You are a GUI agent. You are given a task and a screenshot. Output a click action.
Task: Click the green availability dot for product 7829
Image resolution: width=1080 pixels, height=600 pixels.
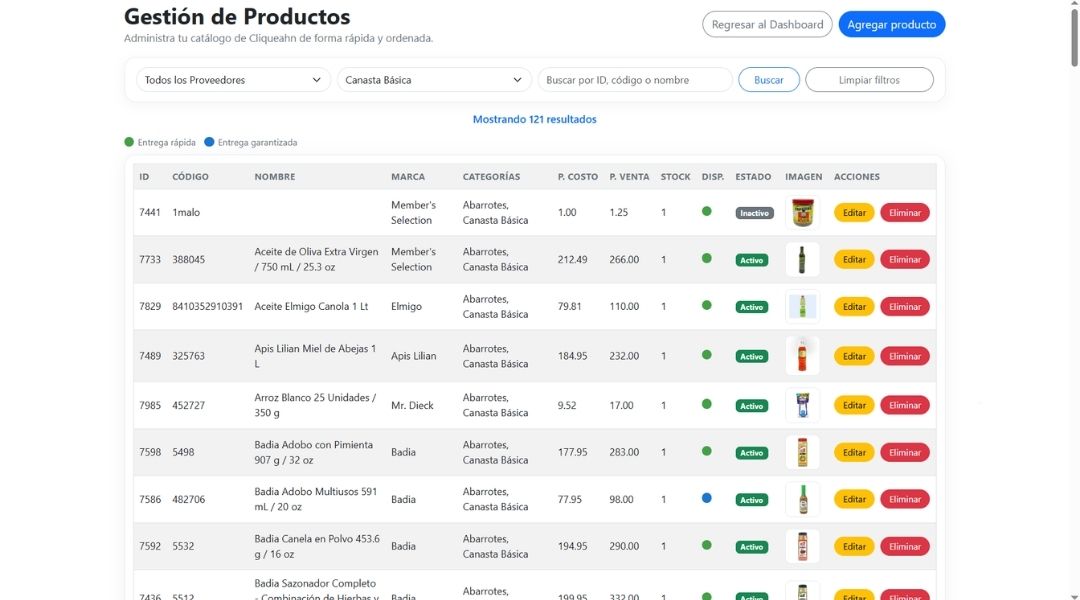708,306
